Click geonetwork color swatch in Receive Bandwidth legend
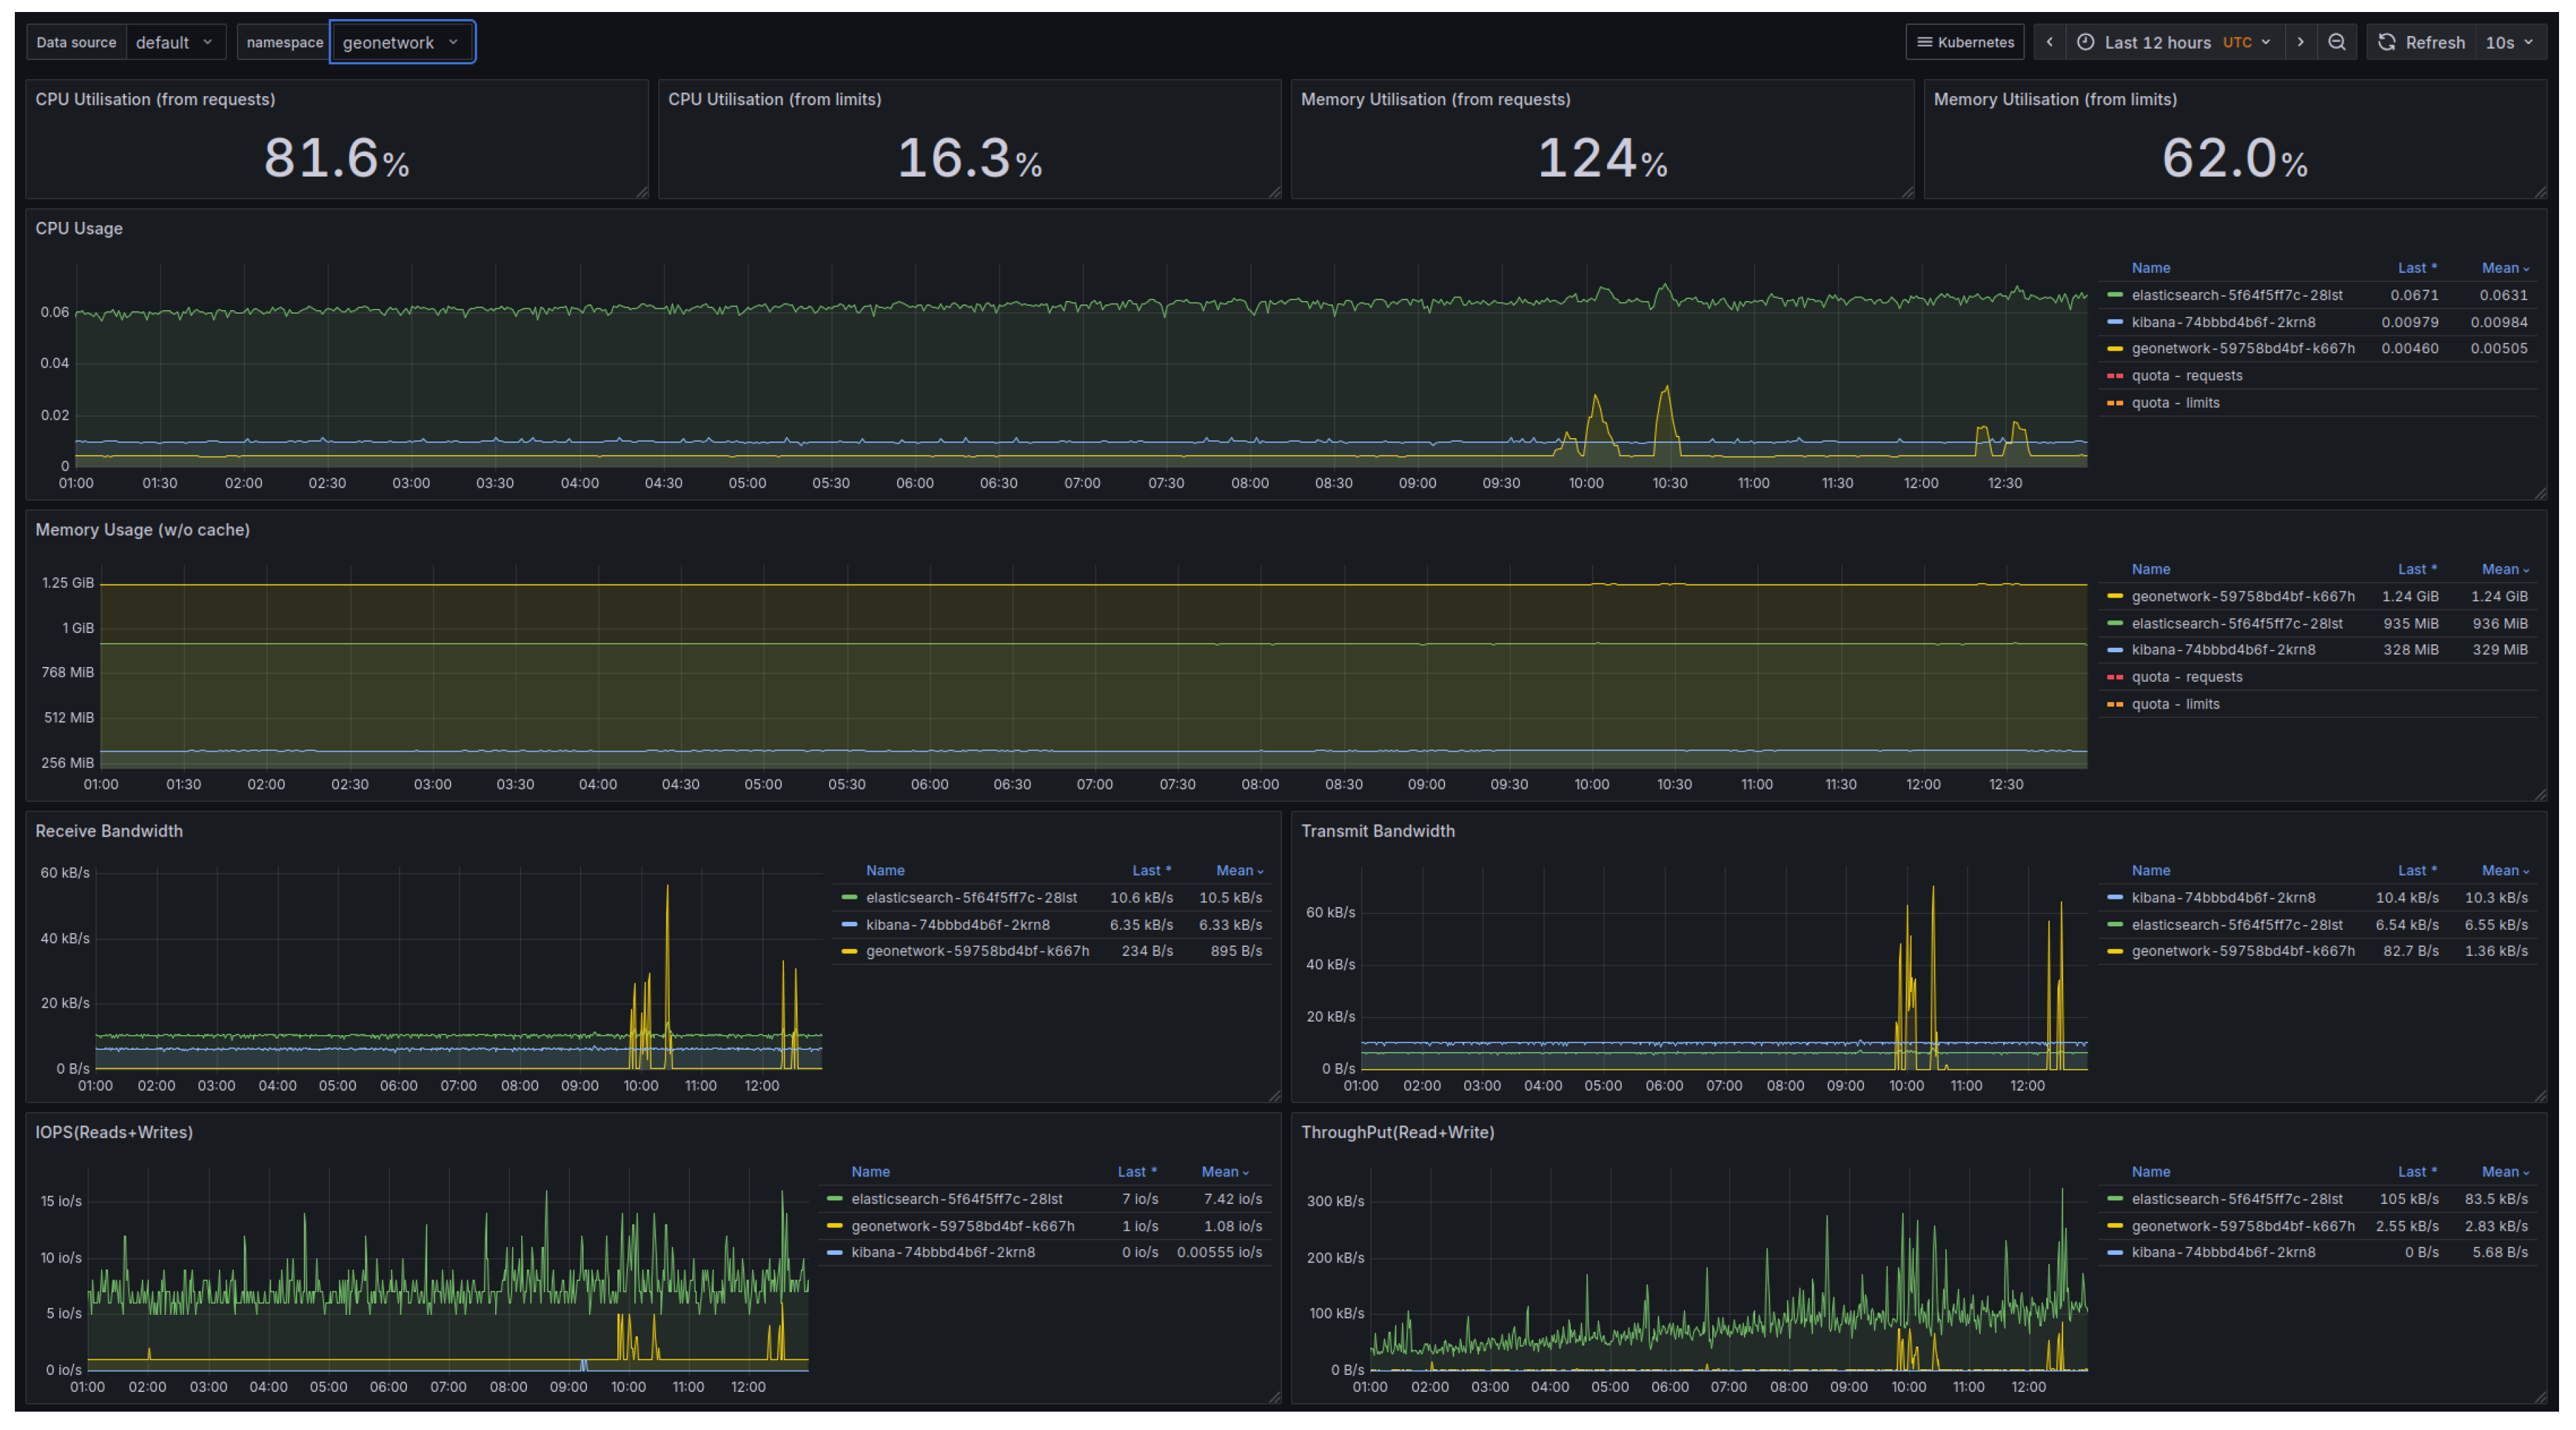This screenshot has height=1430, width=2576. pyautogui.click(x=849, y=951)
